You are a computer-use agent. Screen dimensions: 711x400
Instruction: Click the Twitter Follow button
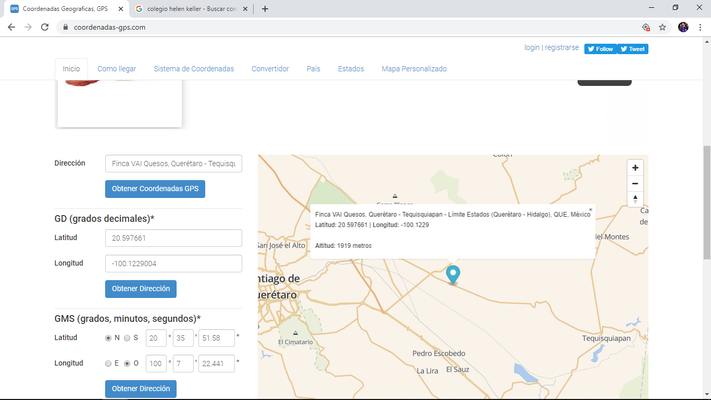(600, 48)
